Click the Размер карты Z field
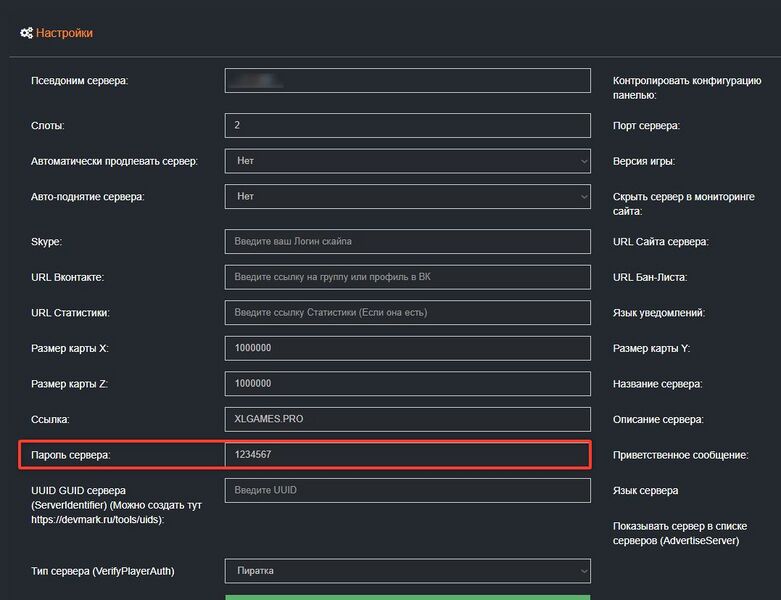 (x=407, y=384)
